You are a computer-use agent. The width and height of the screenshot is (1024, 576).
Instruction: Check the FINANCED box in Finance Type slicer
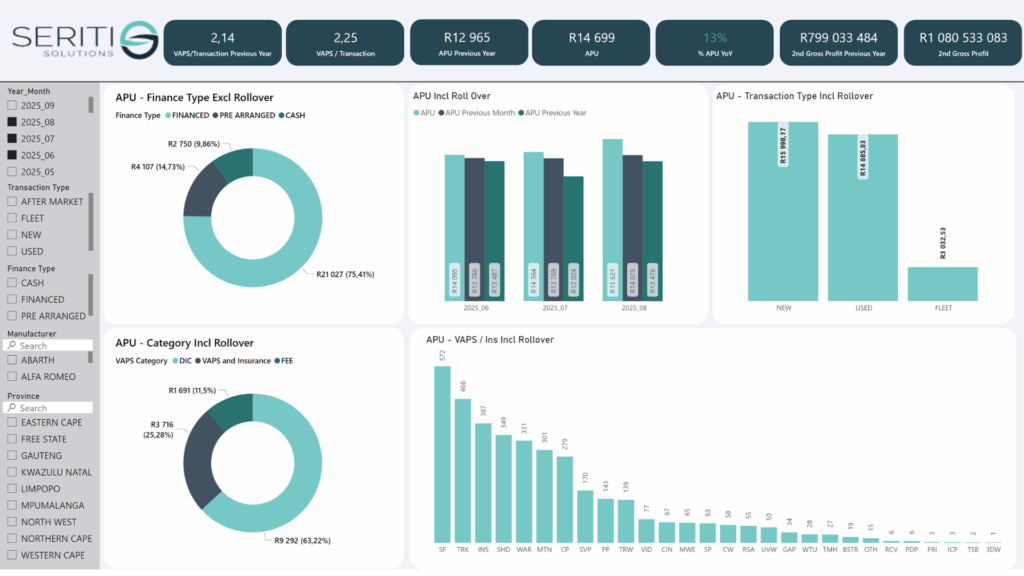click(x=12, y=300)
